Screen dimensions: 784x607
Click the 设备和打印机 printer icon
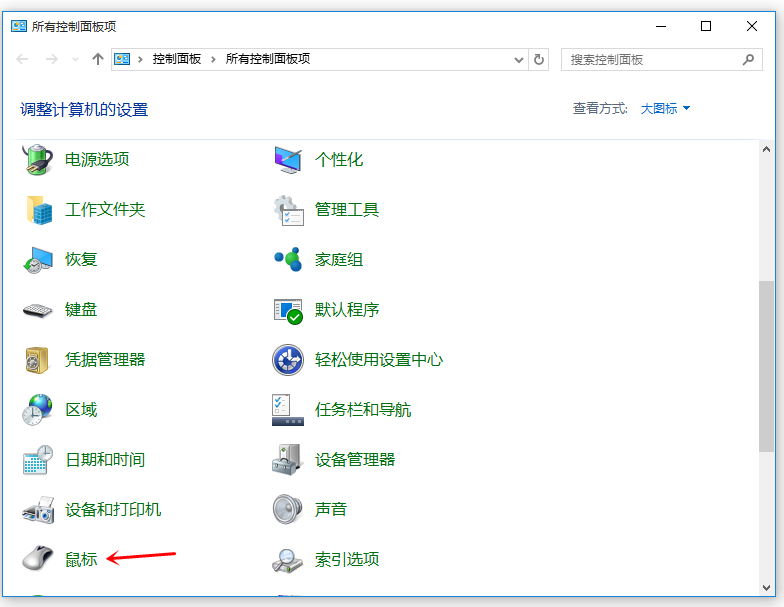pyautogui.click(x=38, y=510)
